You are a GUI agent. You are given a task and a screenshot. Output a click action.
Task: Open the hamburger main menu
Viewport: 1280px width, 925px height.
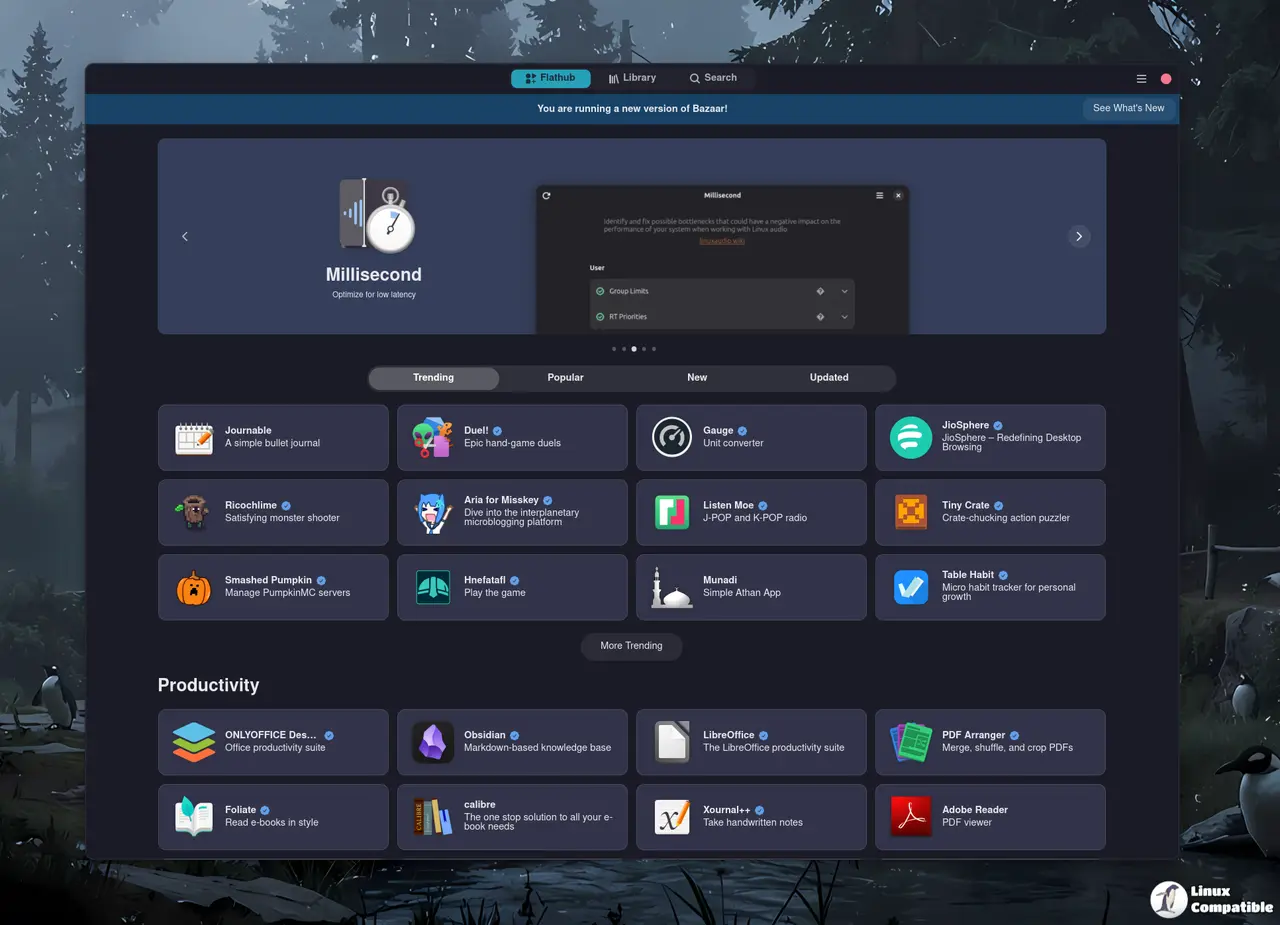tap(1141, 79)
